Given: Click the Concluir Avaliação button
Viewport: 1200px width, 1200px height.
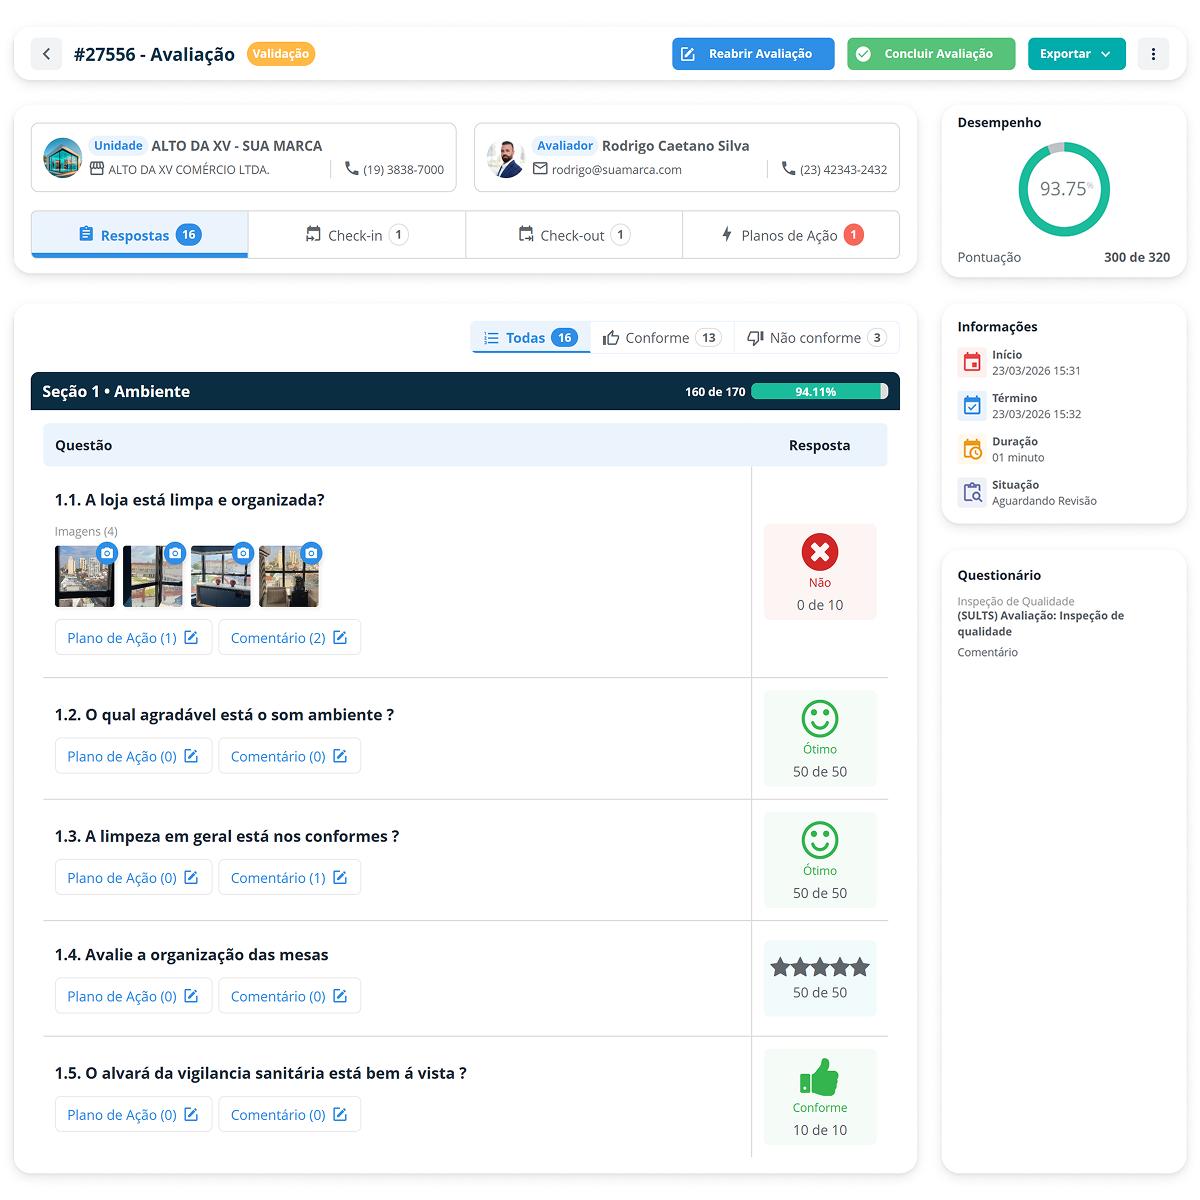Looking at the screenshot, I should [x=930, y=53].
